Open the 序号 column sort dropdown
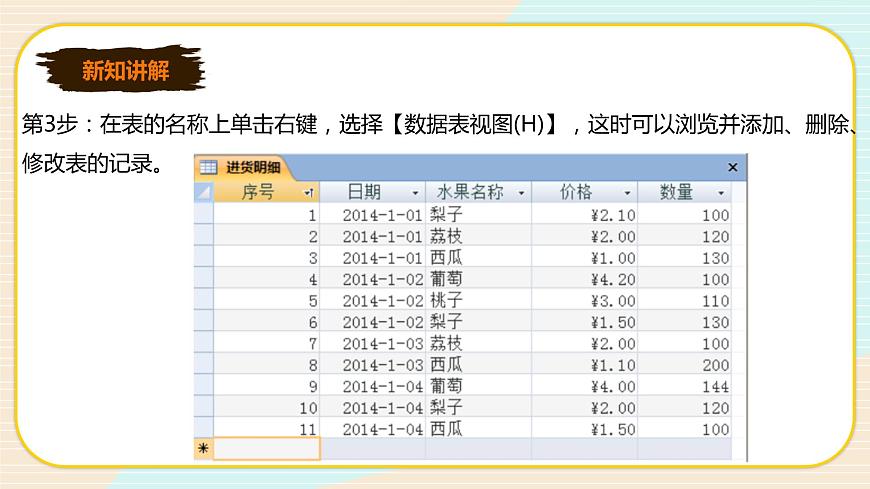Screen dimensions: 870x489 pos(309,193)
